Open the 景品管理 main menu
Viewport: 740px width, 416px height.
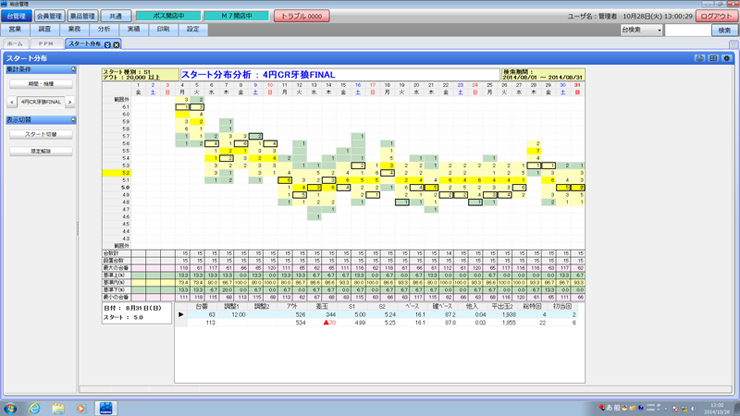coord(83,16)
